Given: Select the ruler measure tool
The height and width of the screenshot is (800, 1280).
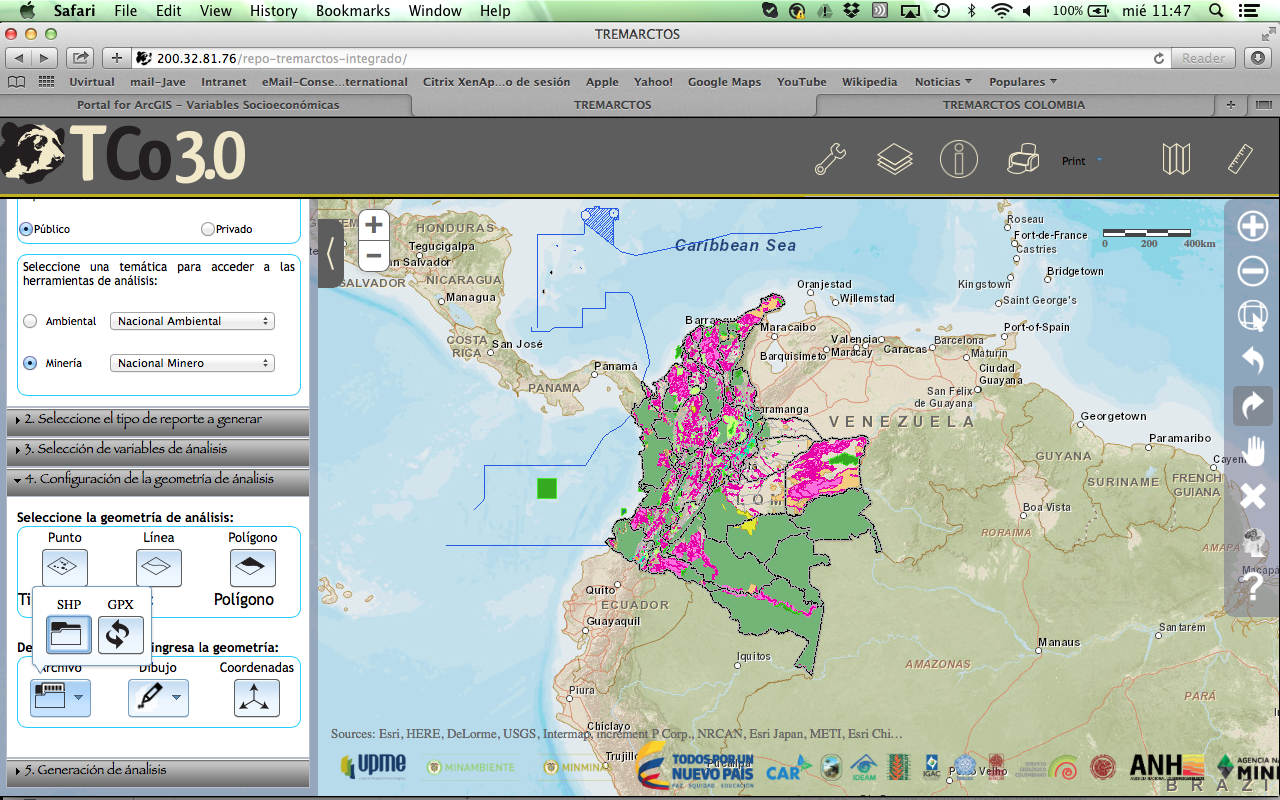Looking at the screenshot, I should 1240,160.
